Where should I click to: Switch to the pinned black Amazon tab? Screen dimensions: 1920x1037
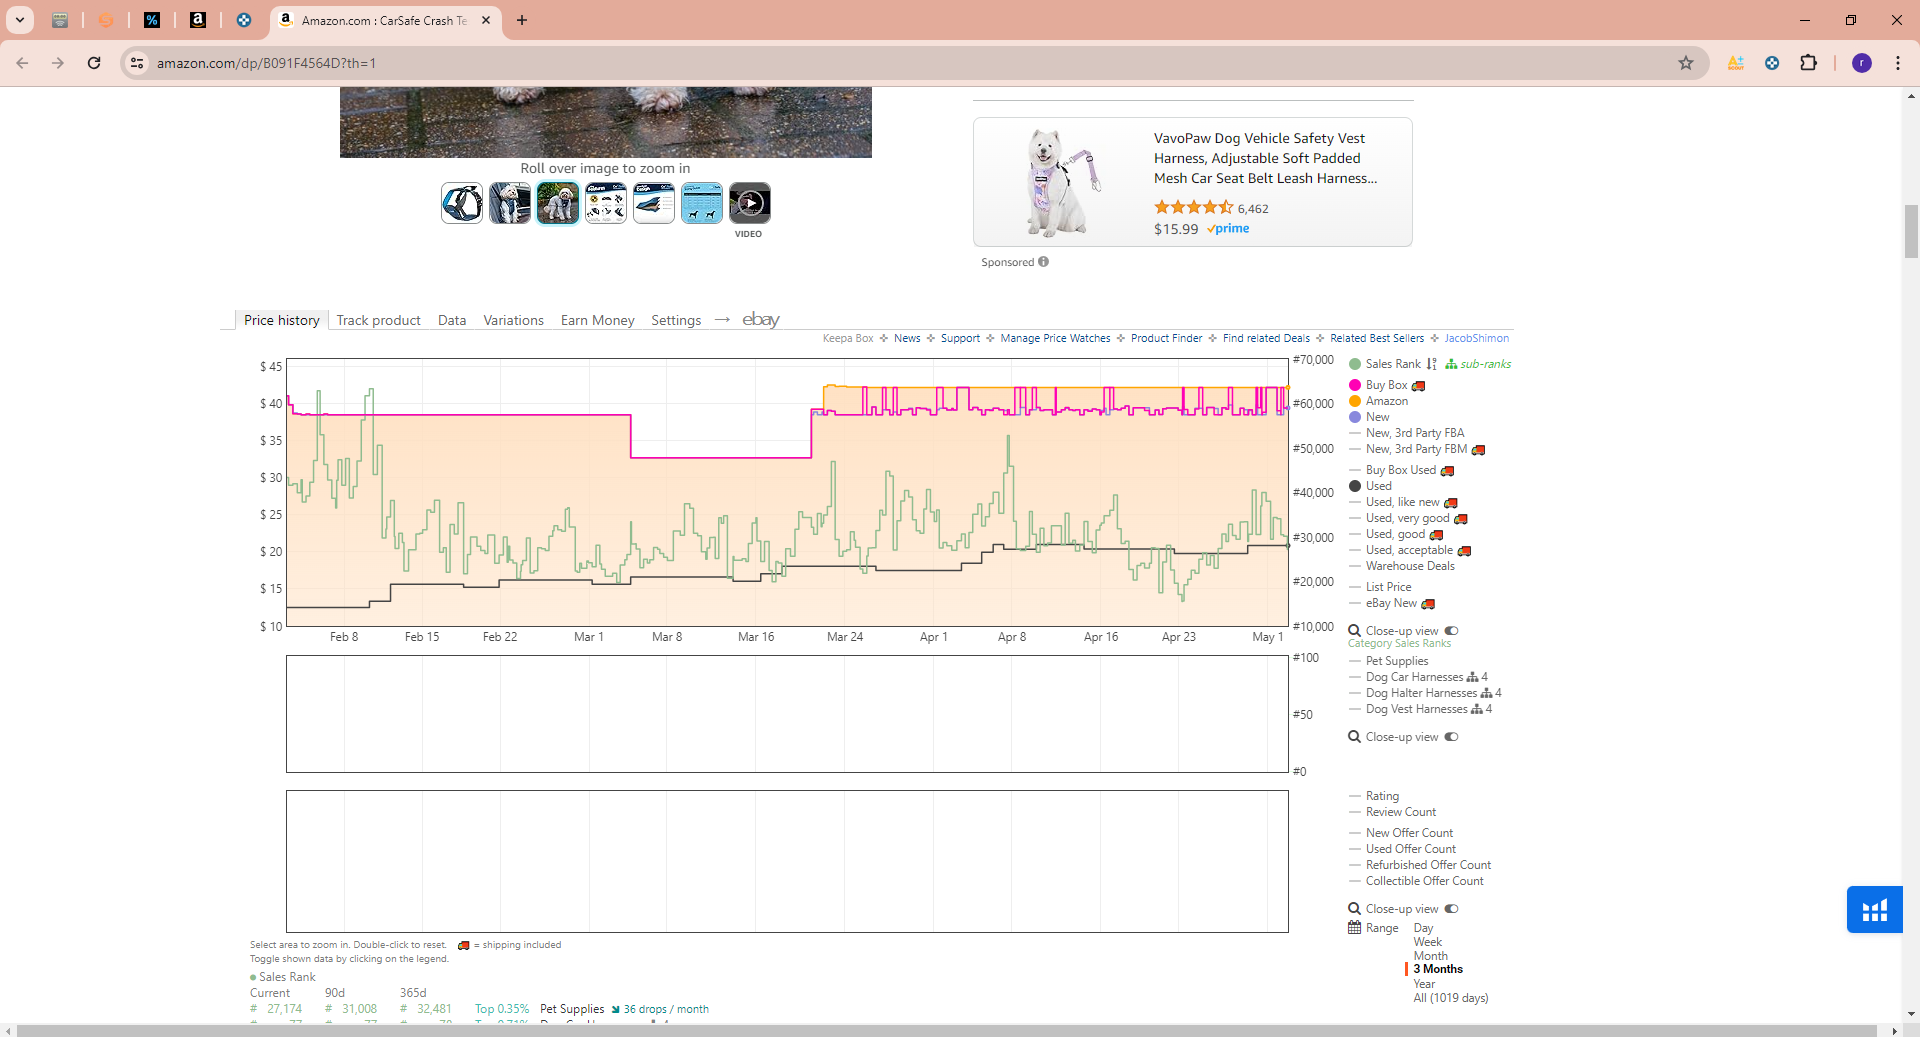tap(198, 20)
